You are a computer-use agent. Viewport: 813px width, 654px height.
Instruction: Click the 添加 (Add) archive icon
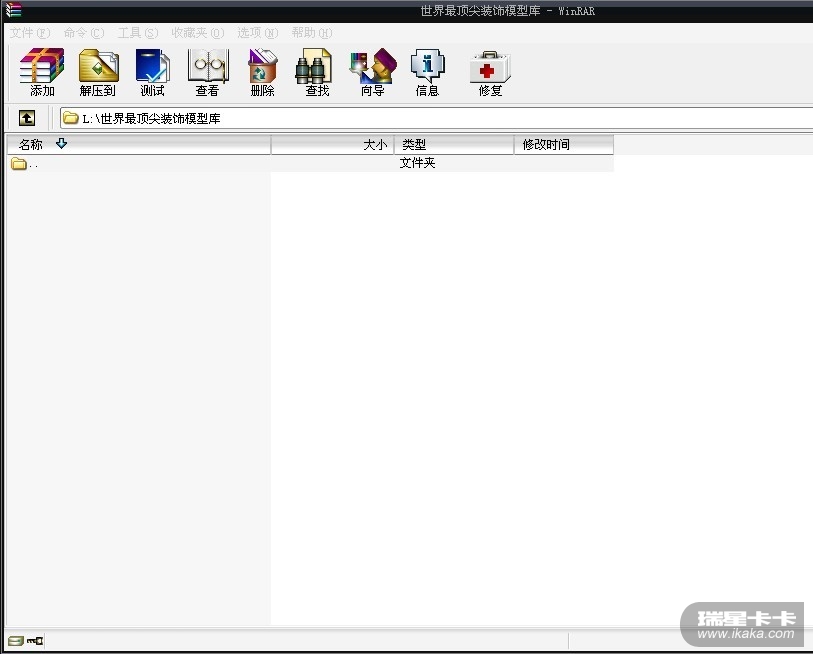coord(42,72)
